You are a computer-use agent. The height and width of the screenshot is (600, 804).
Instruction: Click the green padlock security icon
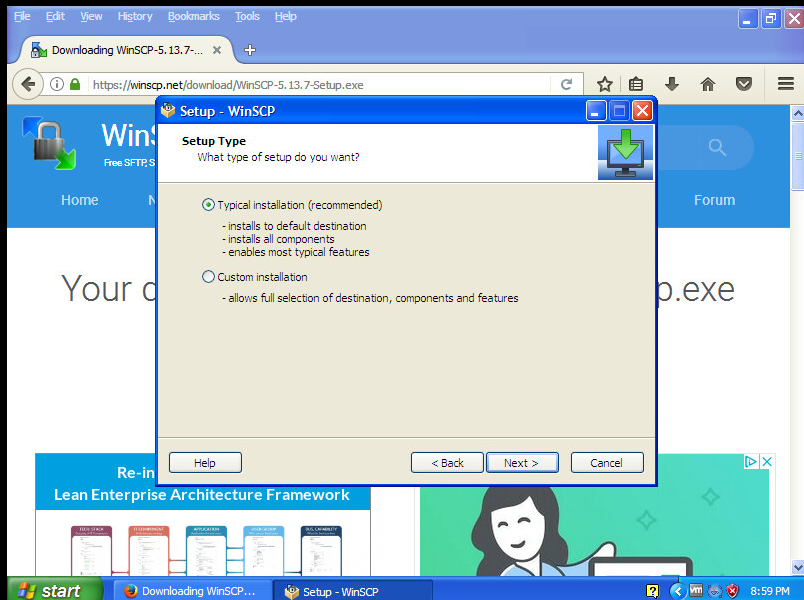point(75,84)
